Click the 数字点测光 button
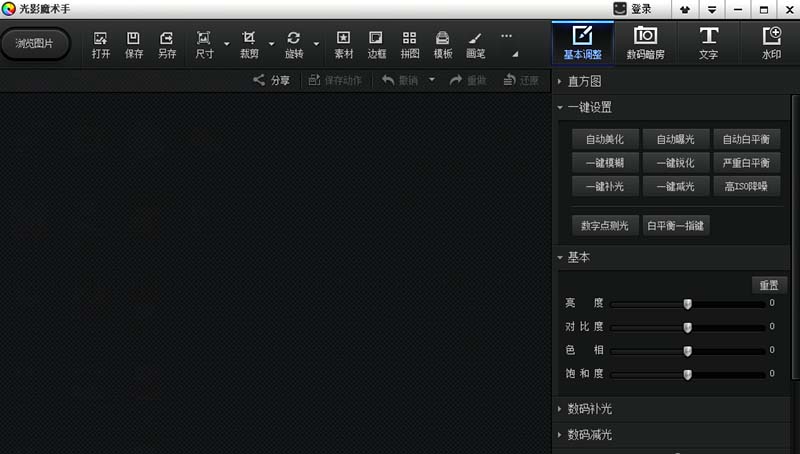 tap(605, 225)
